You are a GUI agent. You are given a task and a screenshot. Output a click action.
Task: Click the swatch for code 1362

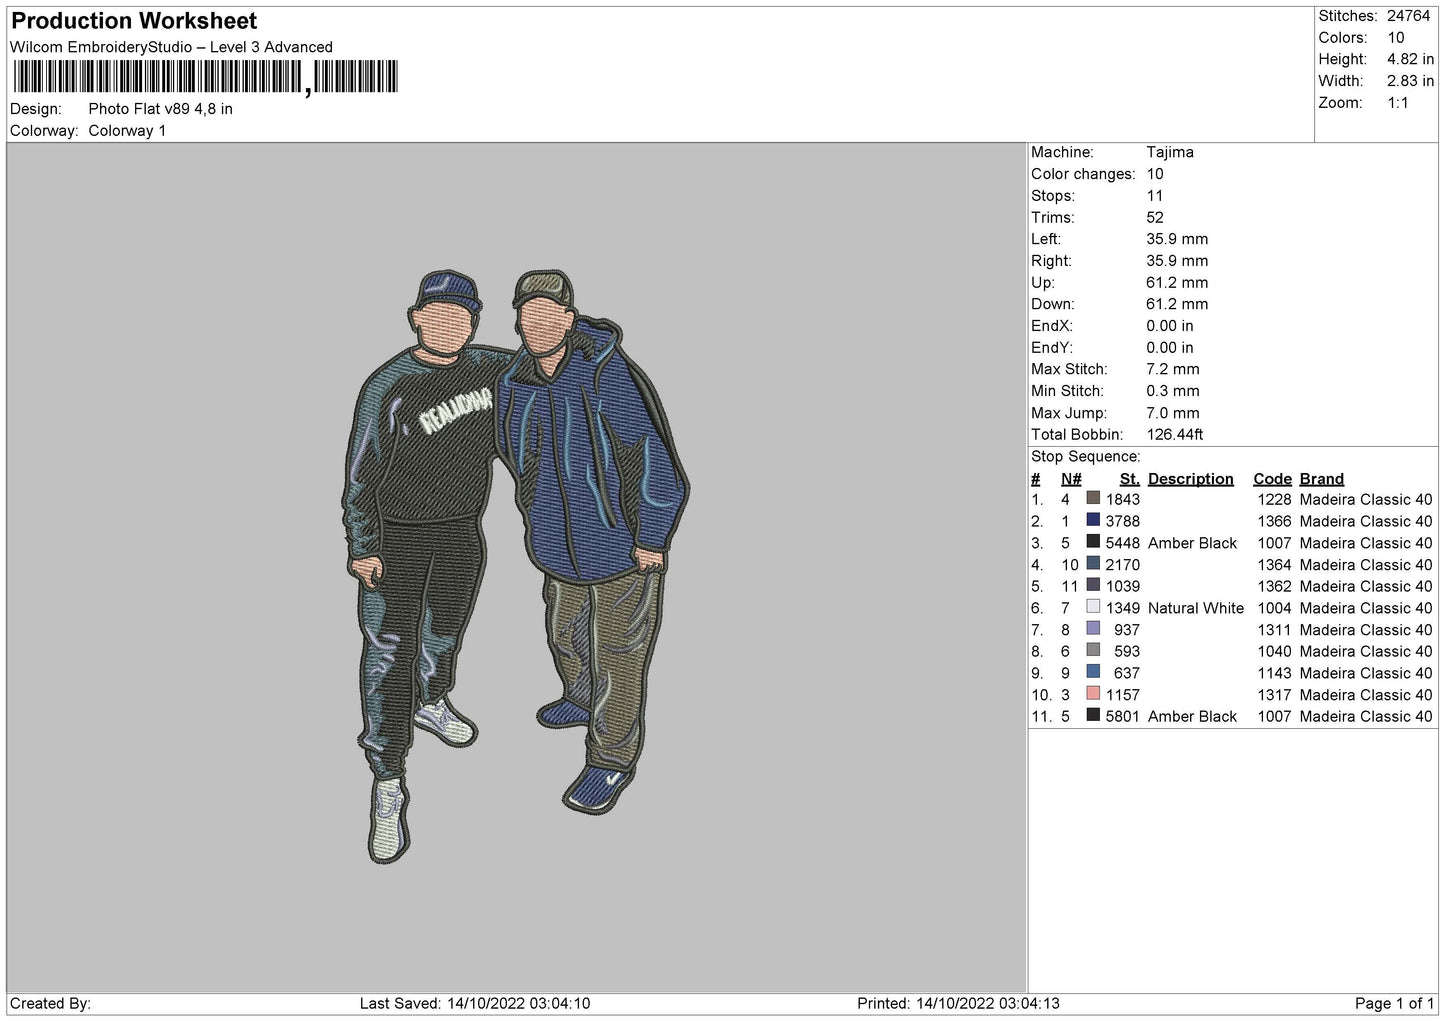1093,586
